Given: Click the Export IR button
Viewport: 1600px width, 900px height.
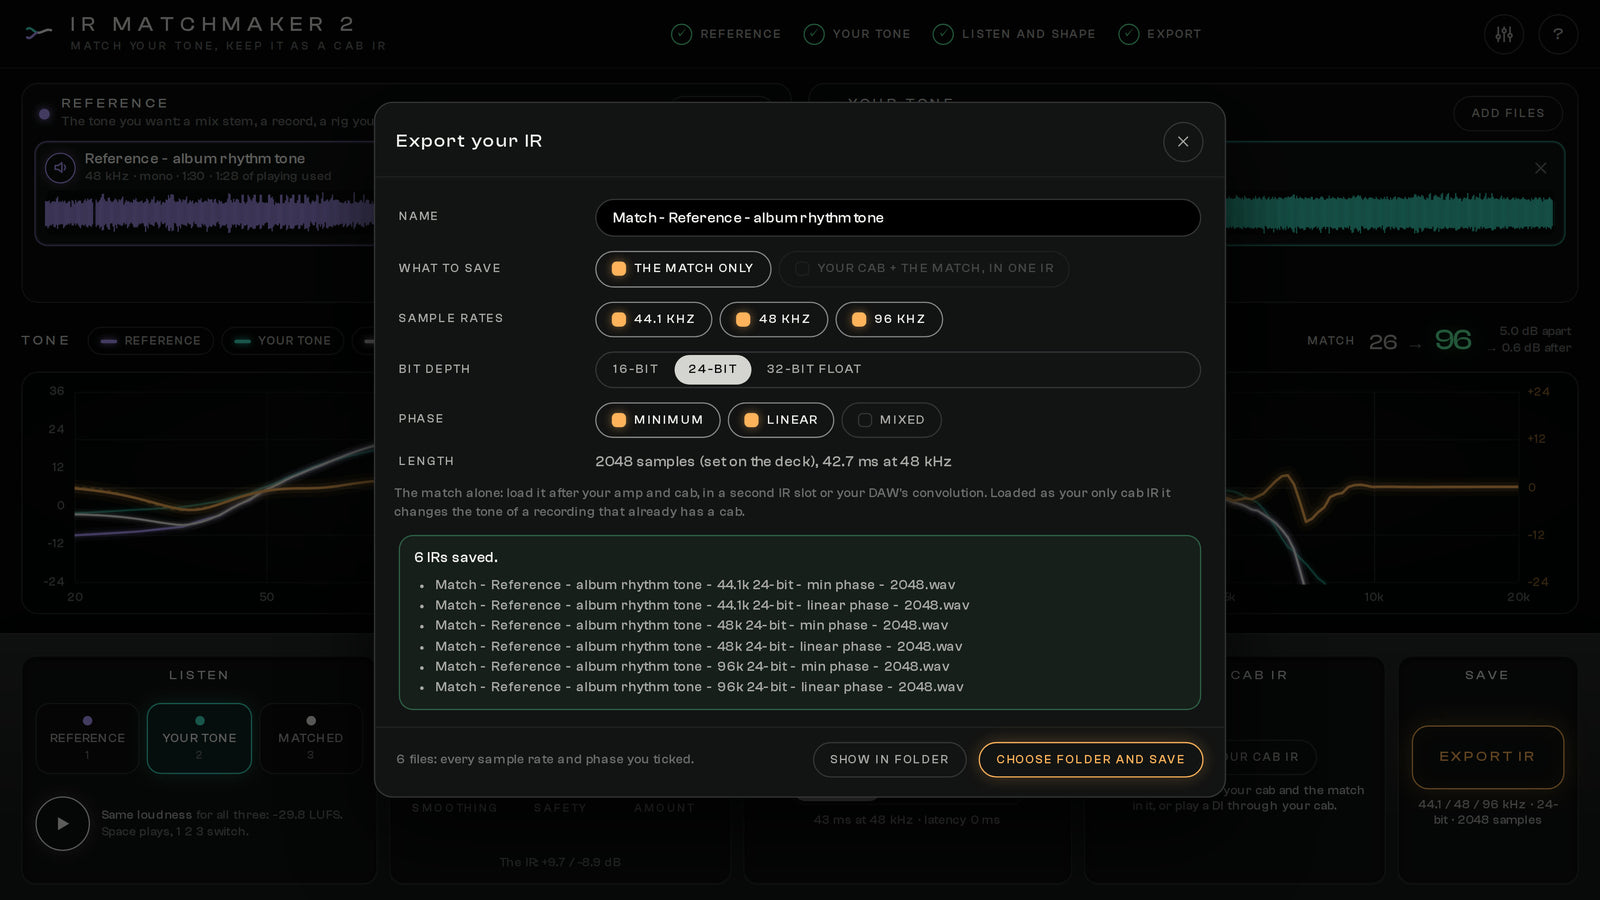Looking at the screenshot, I should (x=1487, y=757).
